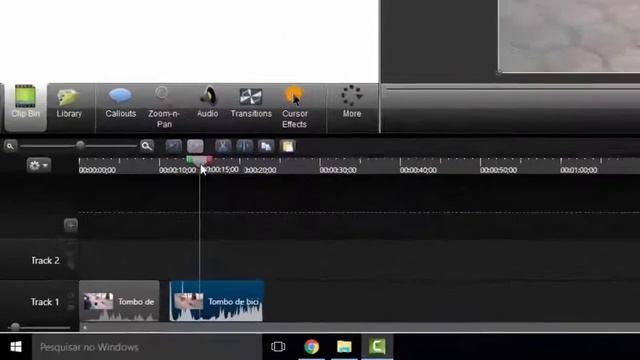Screen dimensions: 640x360
Task: Click the timeline zoom out magnifier
Action: 10,146
